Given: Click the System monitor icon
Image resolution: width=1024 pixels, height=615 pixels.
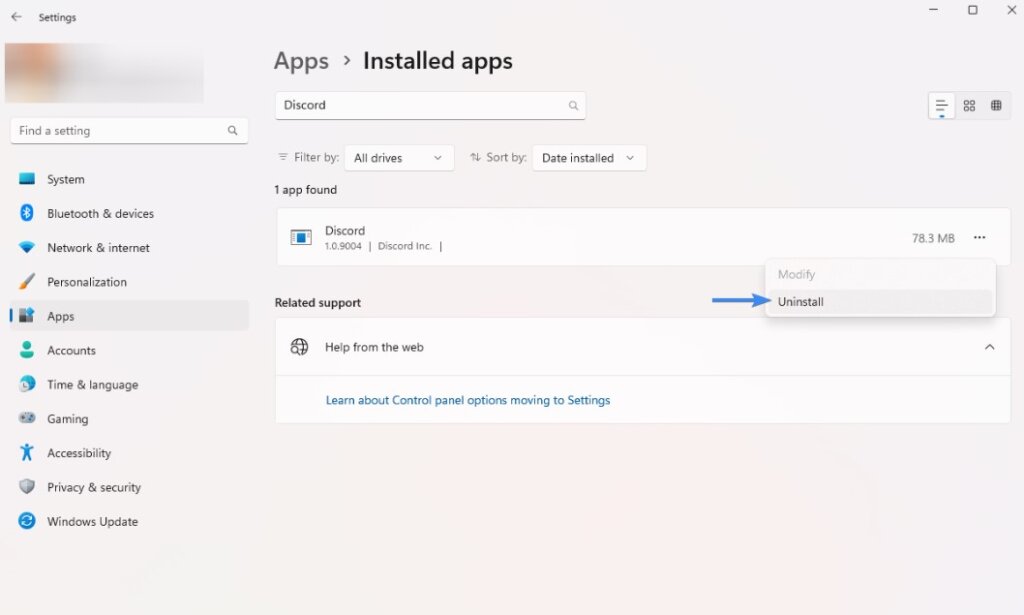Looking at the screenshot, I should (27, 179).
